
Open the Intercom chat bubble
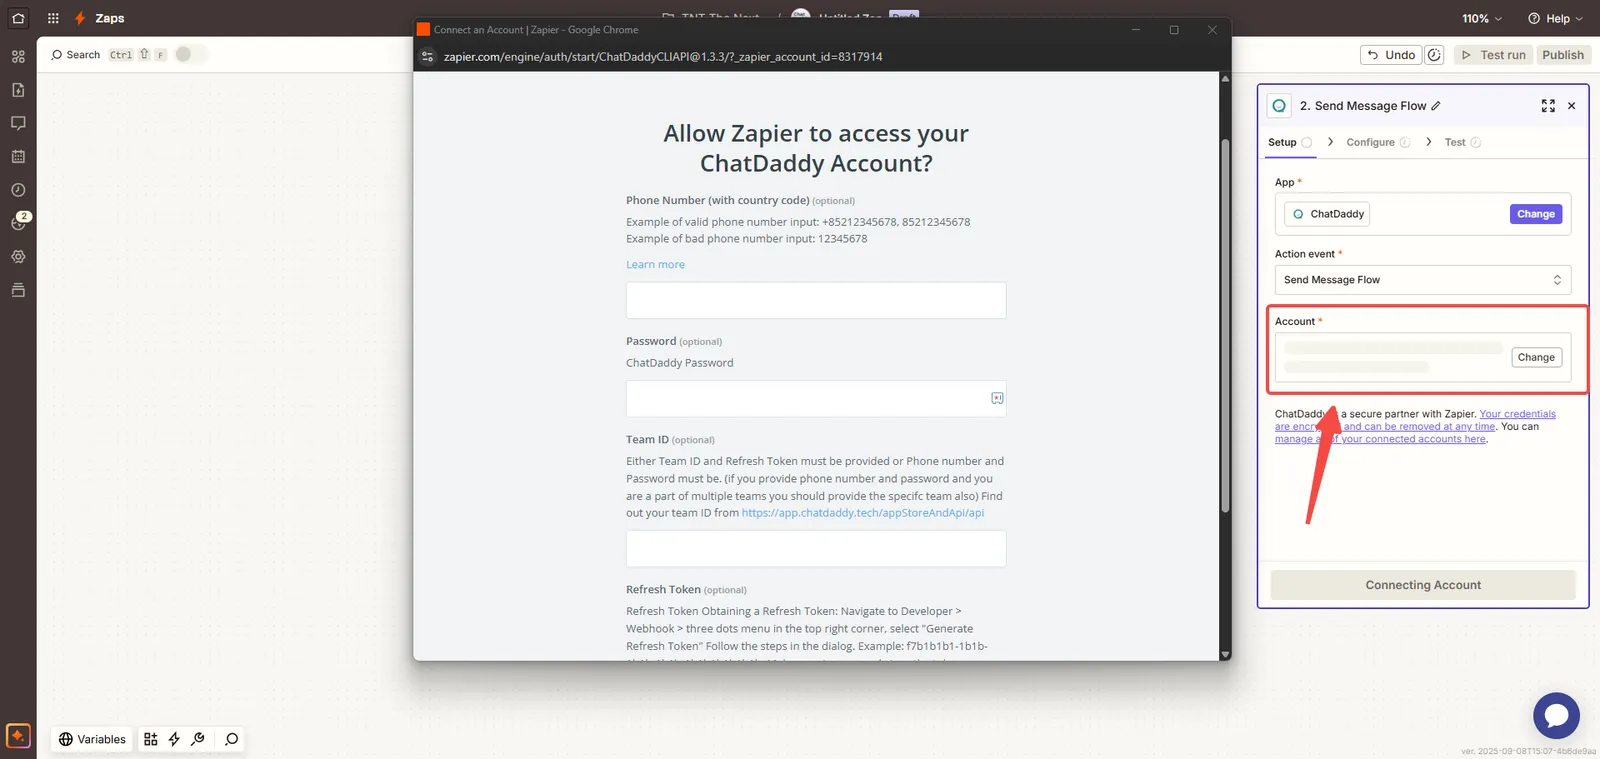[1556, 716]
